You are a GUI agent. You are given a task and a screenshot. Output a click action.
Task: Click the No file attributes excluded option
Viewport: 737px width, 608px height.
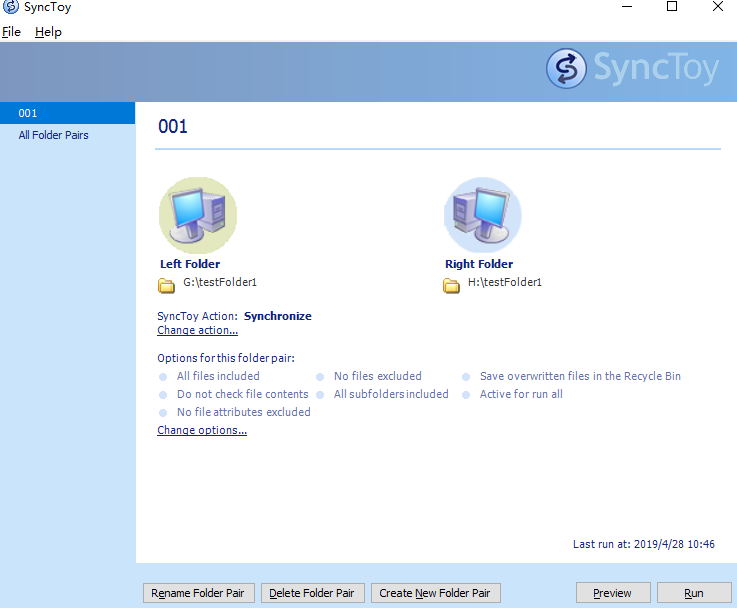tap(243, 413)
